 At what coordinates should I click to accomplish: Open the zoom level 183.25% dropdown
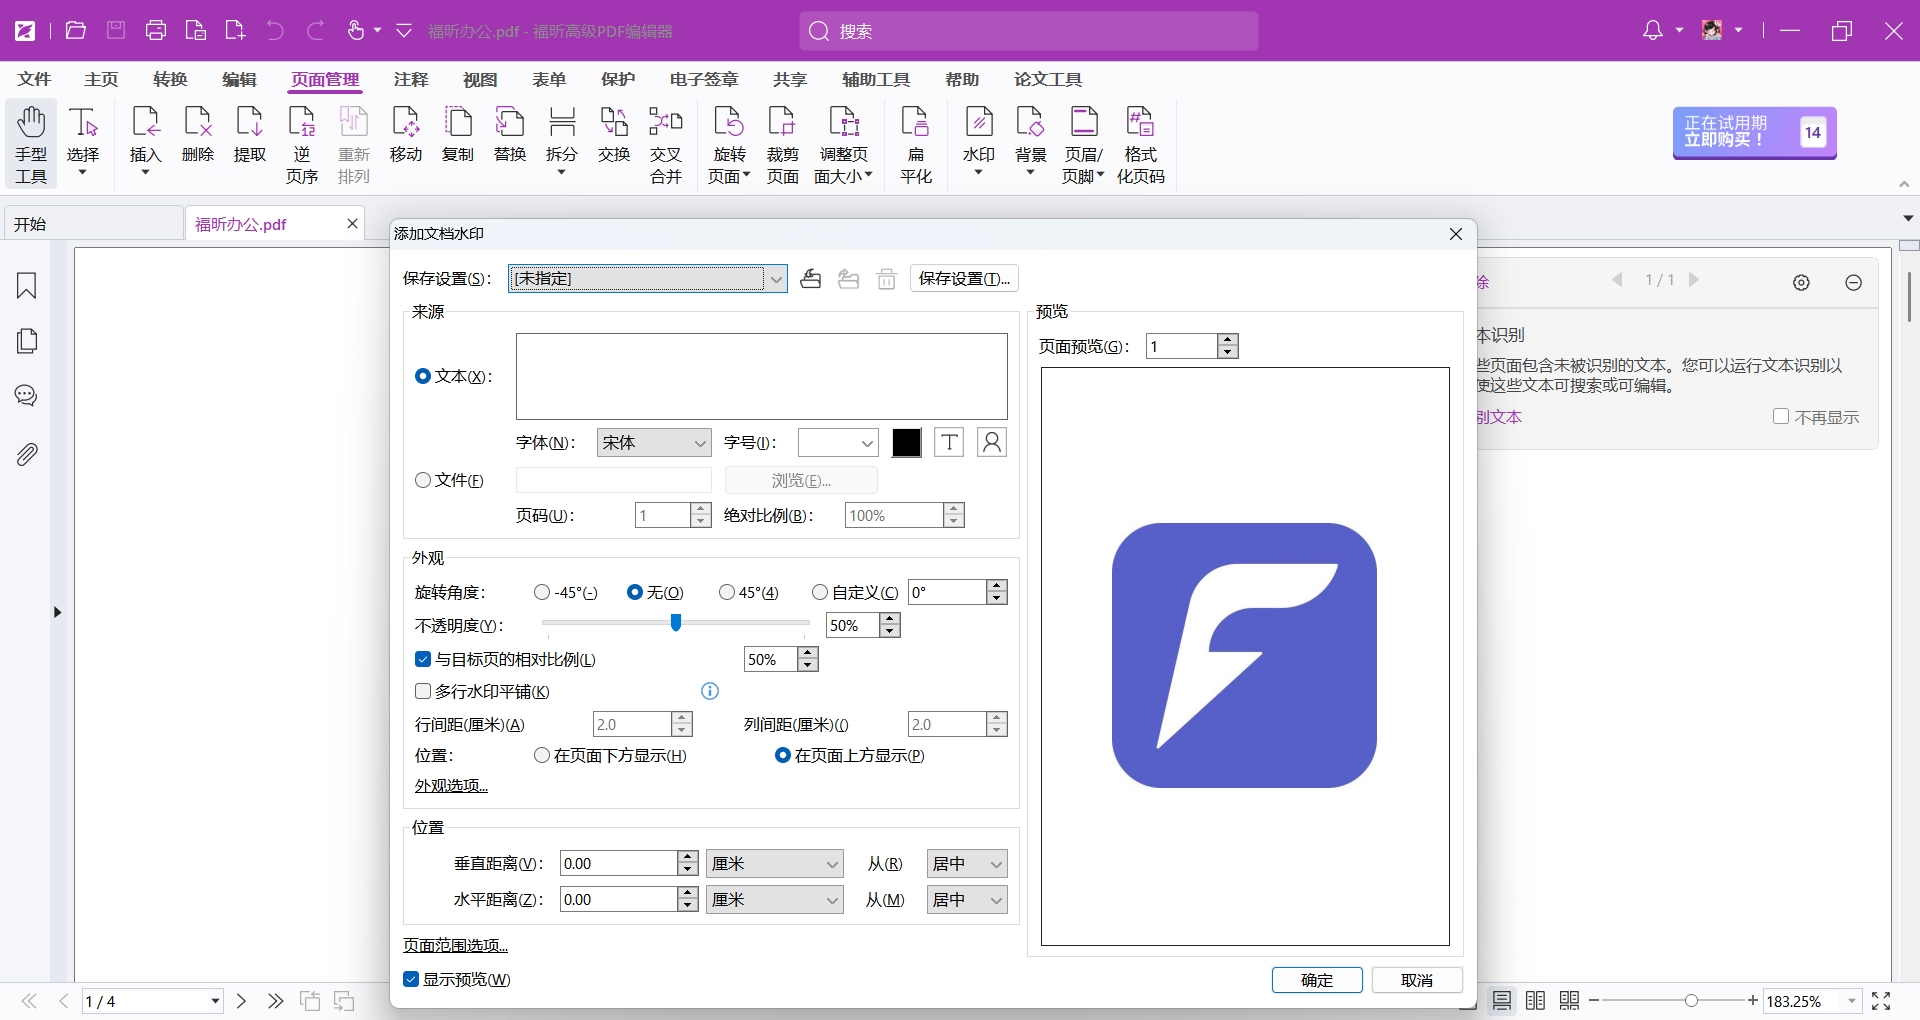pyautogui.click(x=1851, y=1001)
